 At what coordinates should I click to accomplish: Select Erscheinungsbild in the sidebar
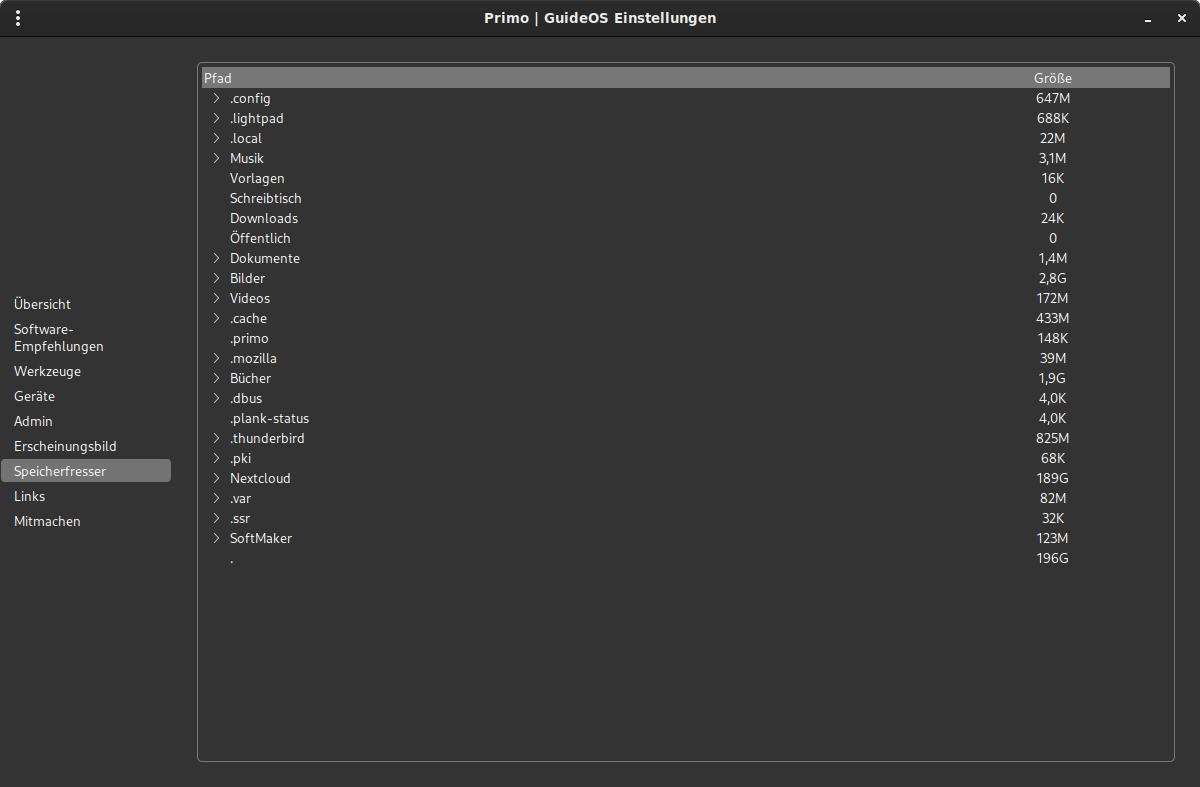pyautogui.click(x=65, y=446)
